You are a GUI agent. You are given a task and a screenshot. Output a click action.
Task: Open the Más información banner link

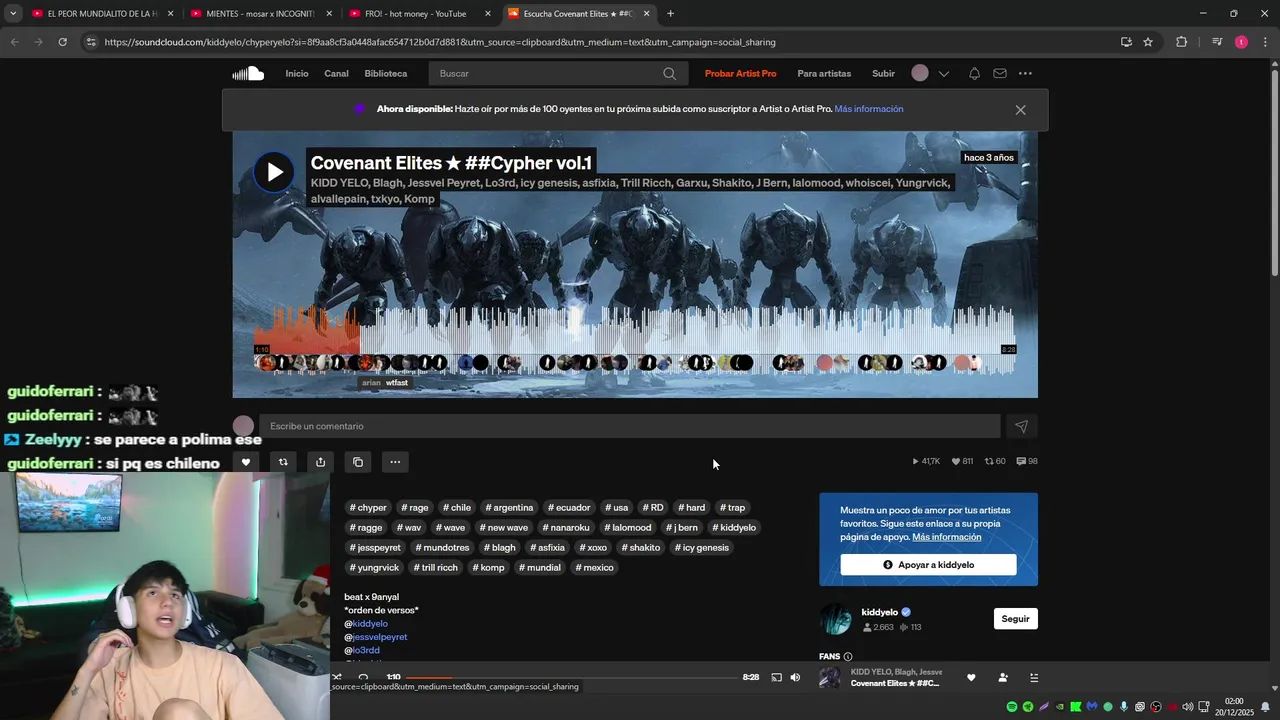click(869, 109)
